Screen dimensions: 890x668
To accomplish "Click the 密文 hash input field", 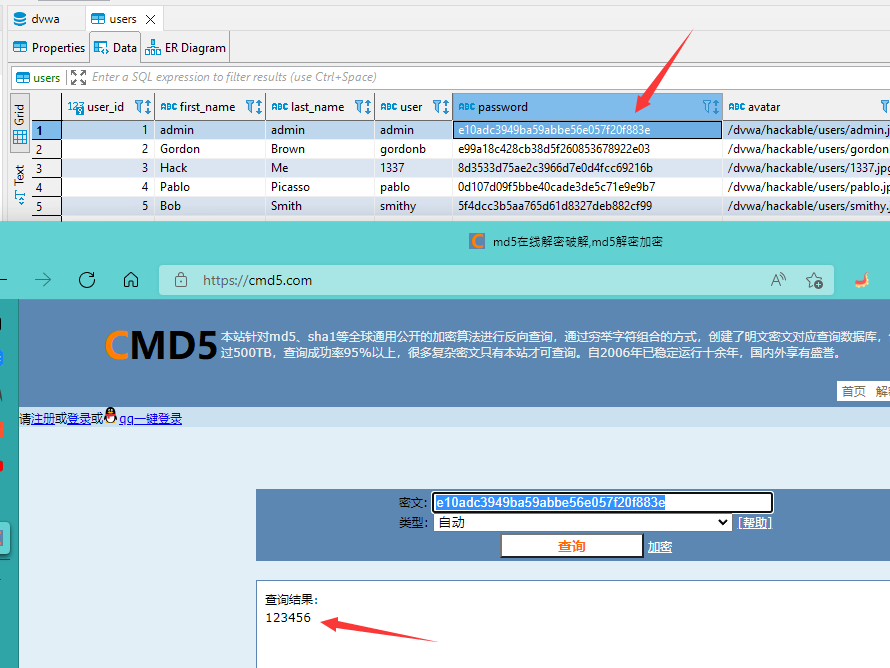I will coord(602,502).
